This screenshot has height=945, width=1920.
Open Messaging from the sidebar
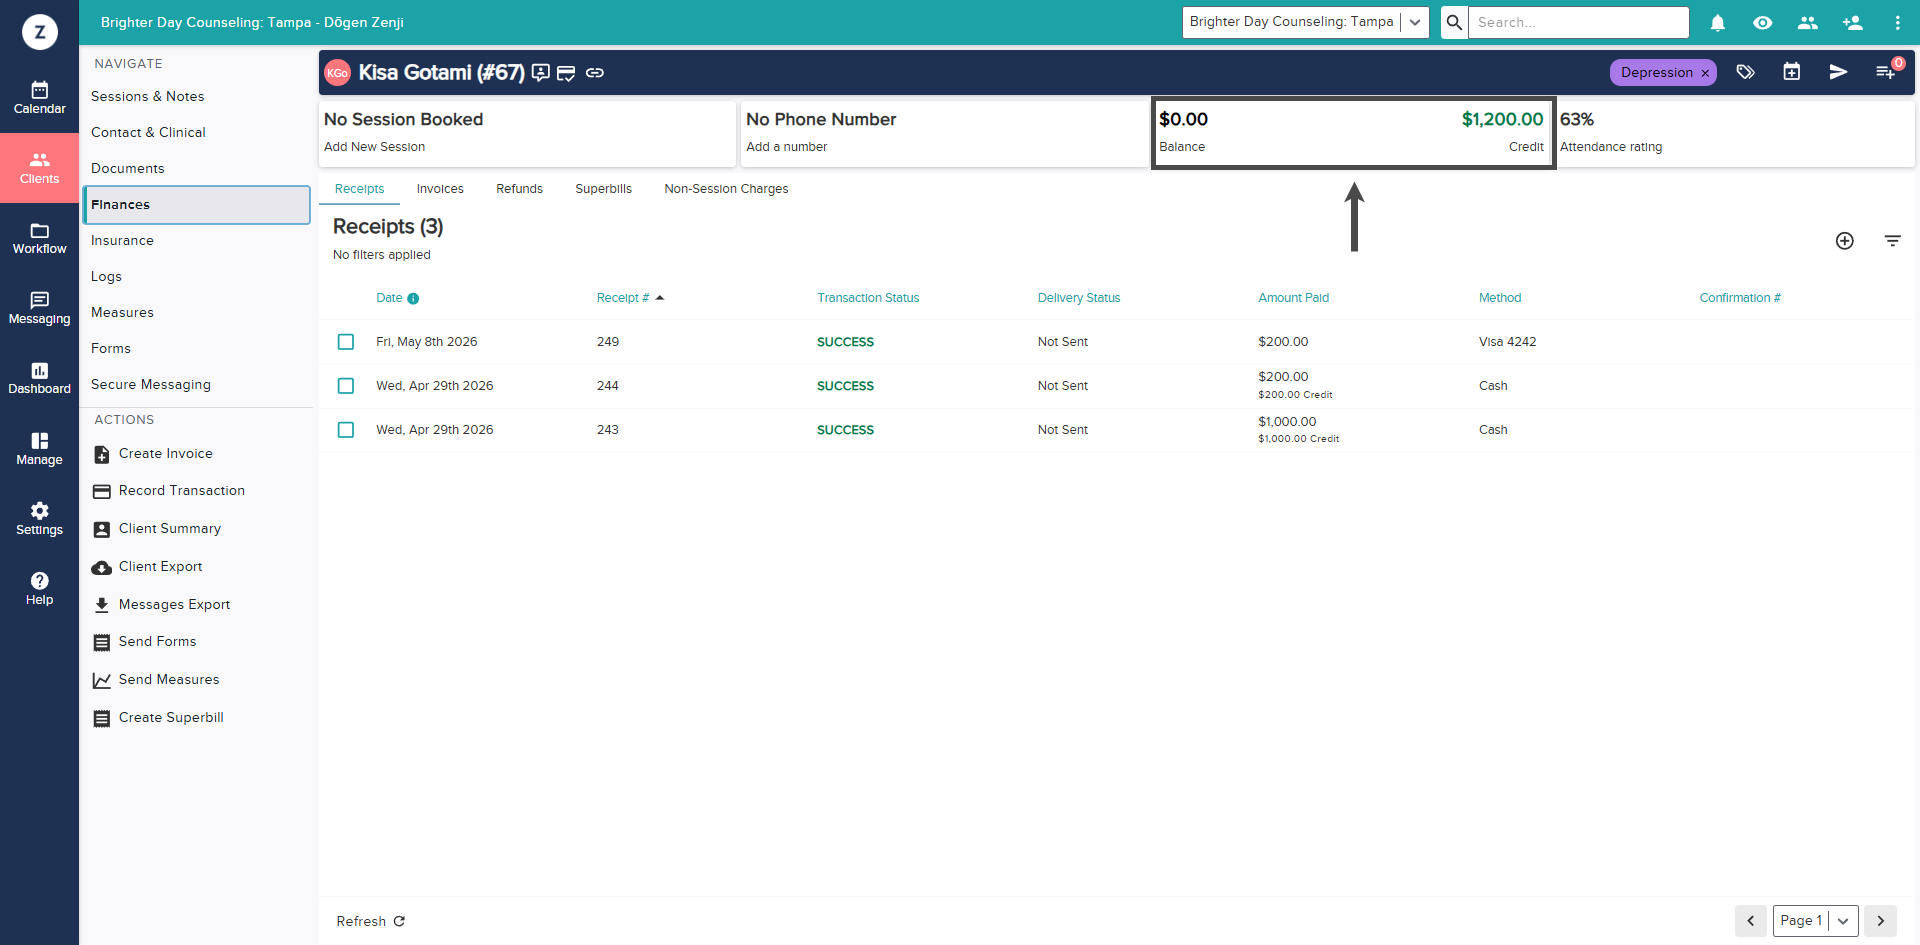click(x=39, y=308)
